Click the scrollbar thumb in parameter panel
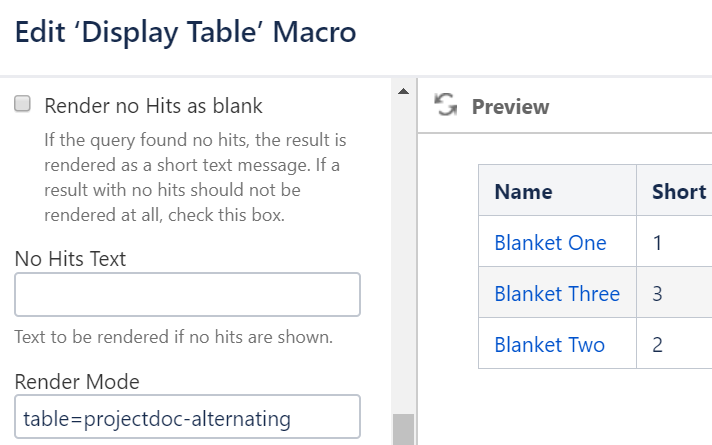Screen dimensions: 712x445 pos(403,430)
